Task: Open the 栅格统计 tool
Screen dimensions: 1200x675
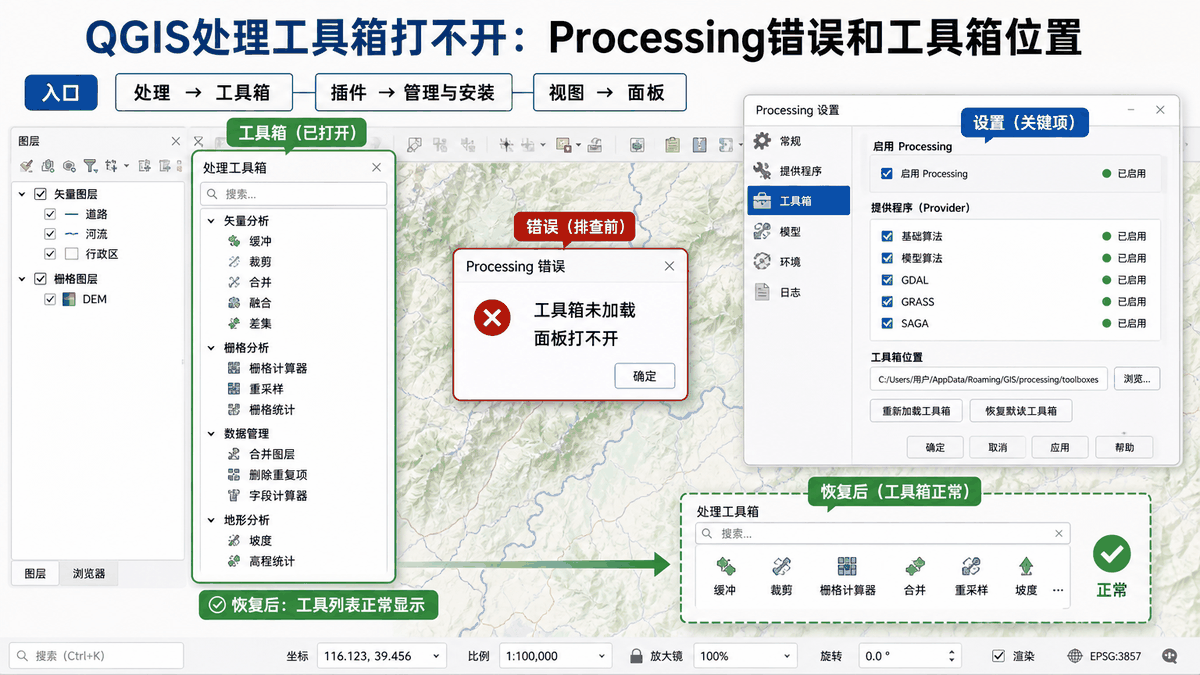Action: tap(261, 410)
